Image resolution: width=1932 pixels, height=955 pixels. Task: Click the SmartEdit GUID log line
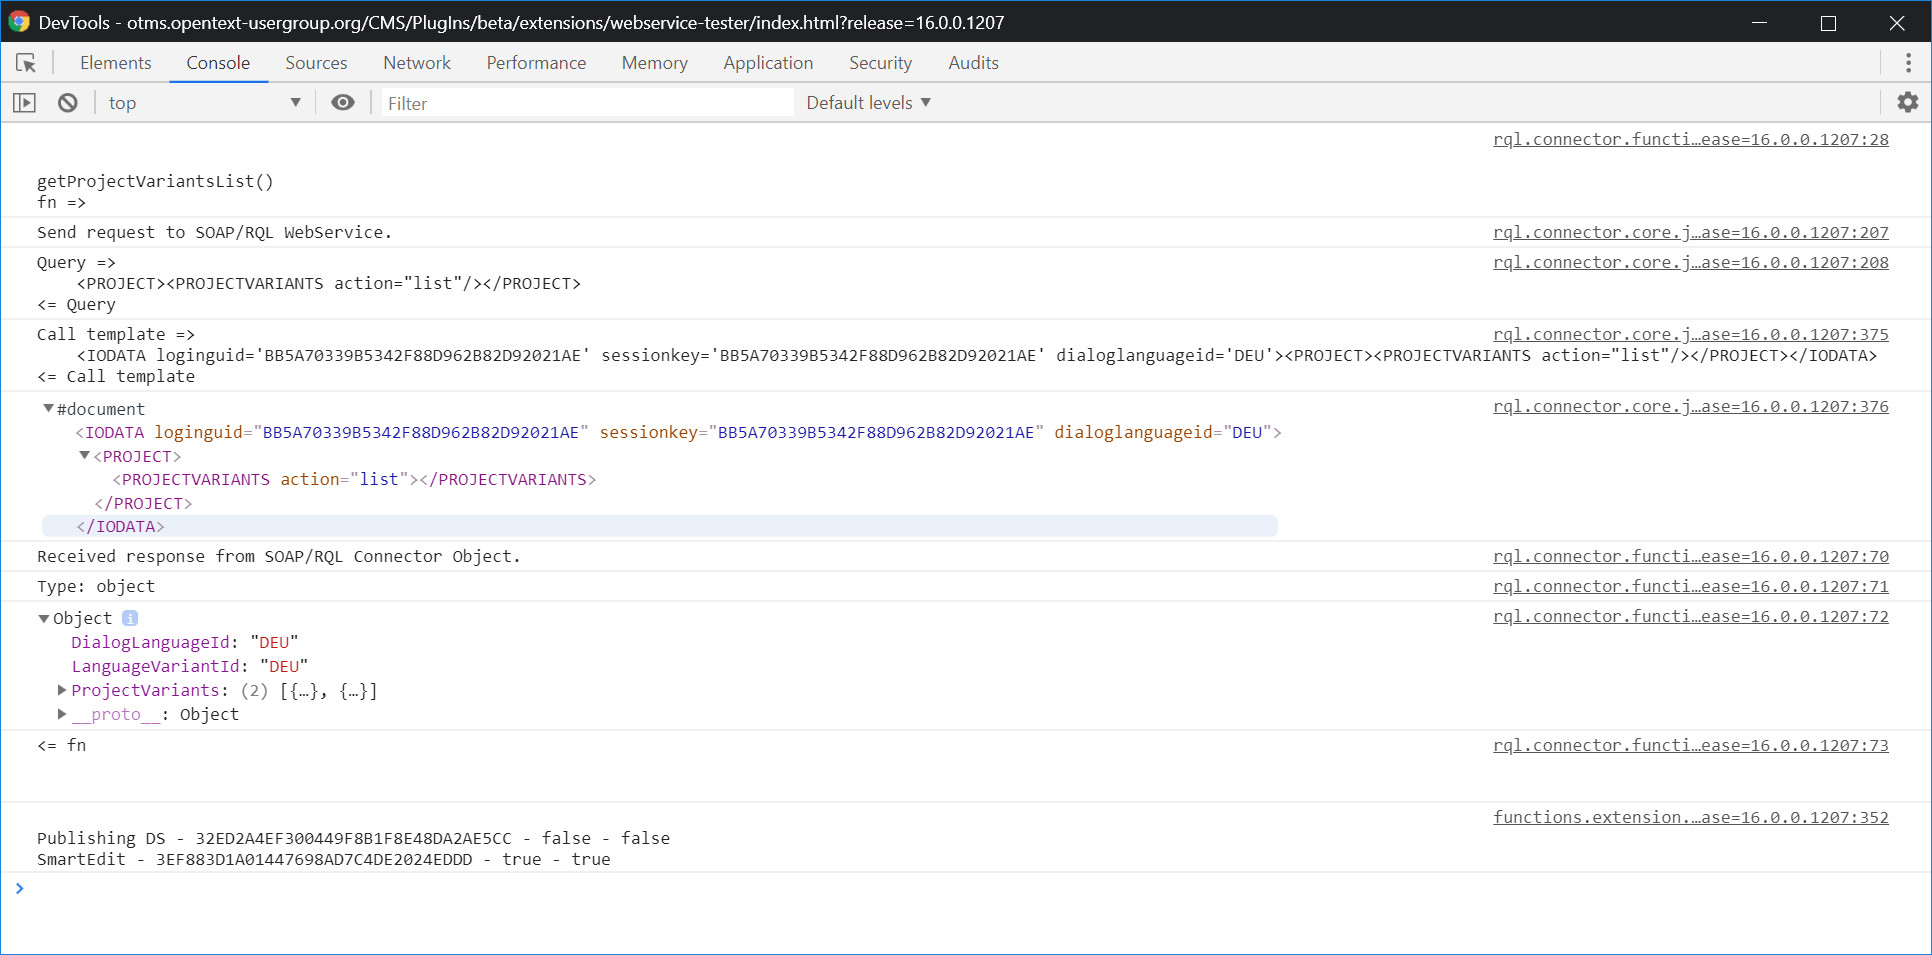(x=324, y=859)
